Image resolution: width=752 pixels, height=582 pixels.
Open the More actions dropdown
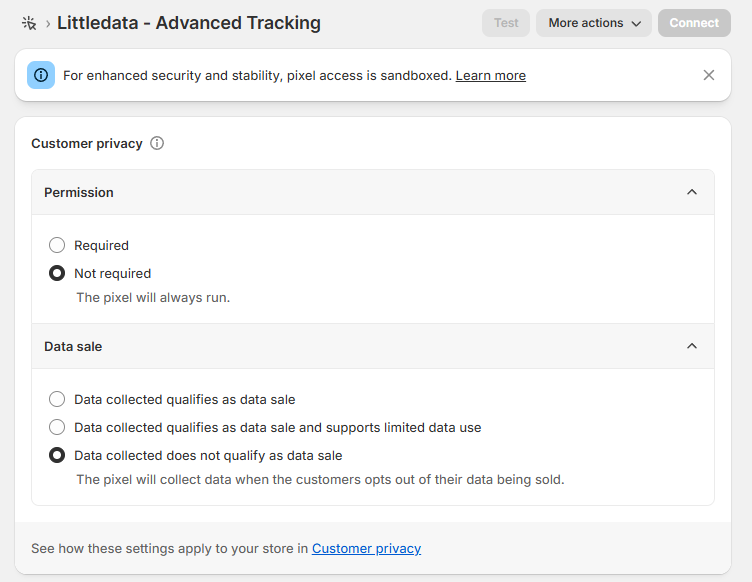click(594, 23)
